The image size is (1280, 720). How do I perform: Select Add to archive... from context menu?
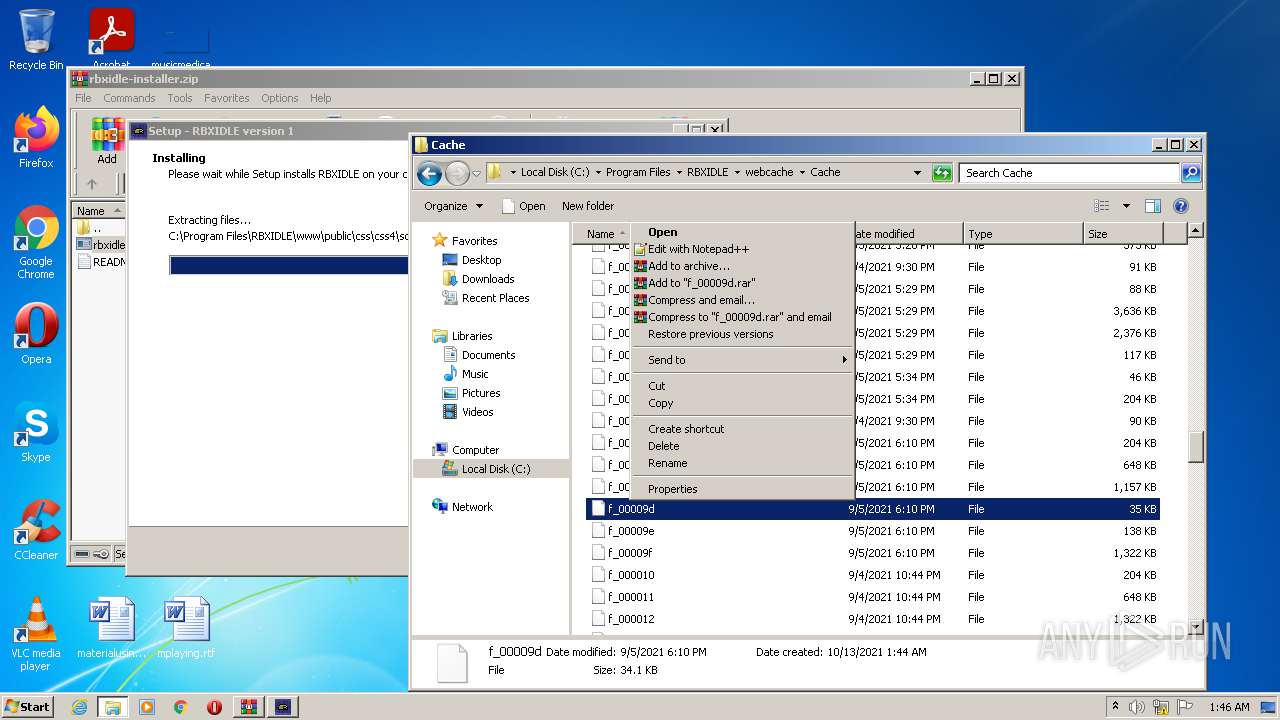point(742,266)
